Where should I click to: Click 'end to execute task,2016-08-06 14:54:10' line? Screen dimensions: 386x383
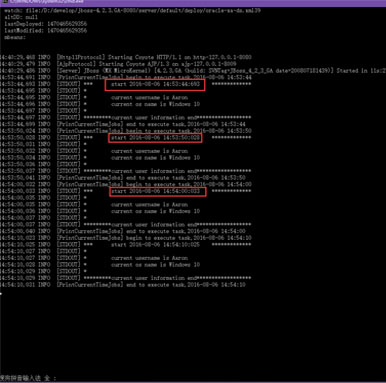click(x=123, y=285)
